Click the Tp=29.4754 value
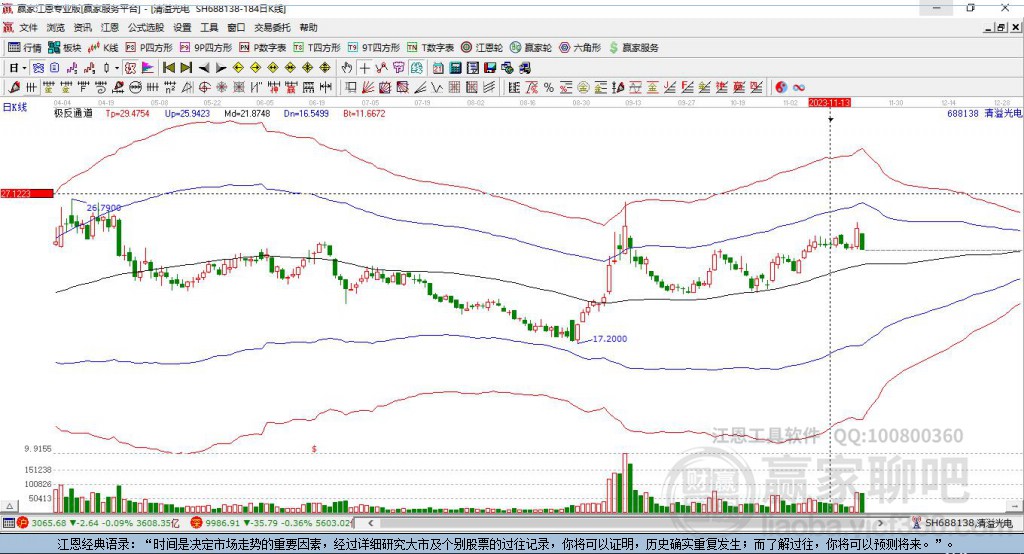This screenshot has height=554, width=1024. tap(127, 114)
